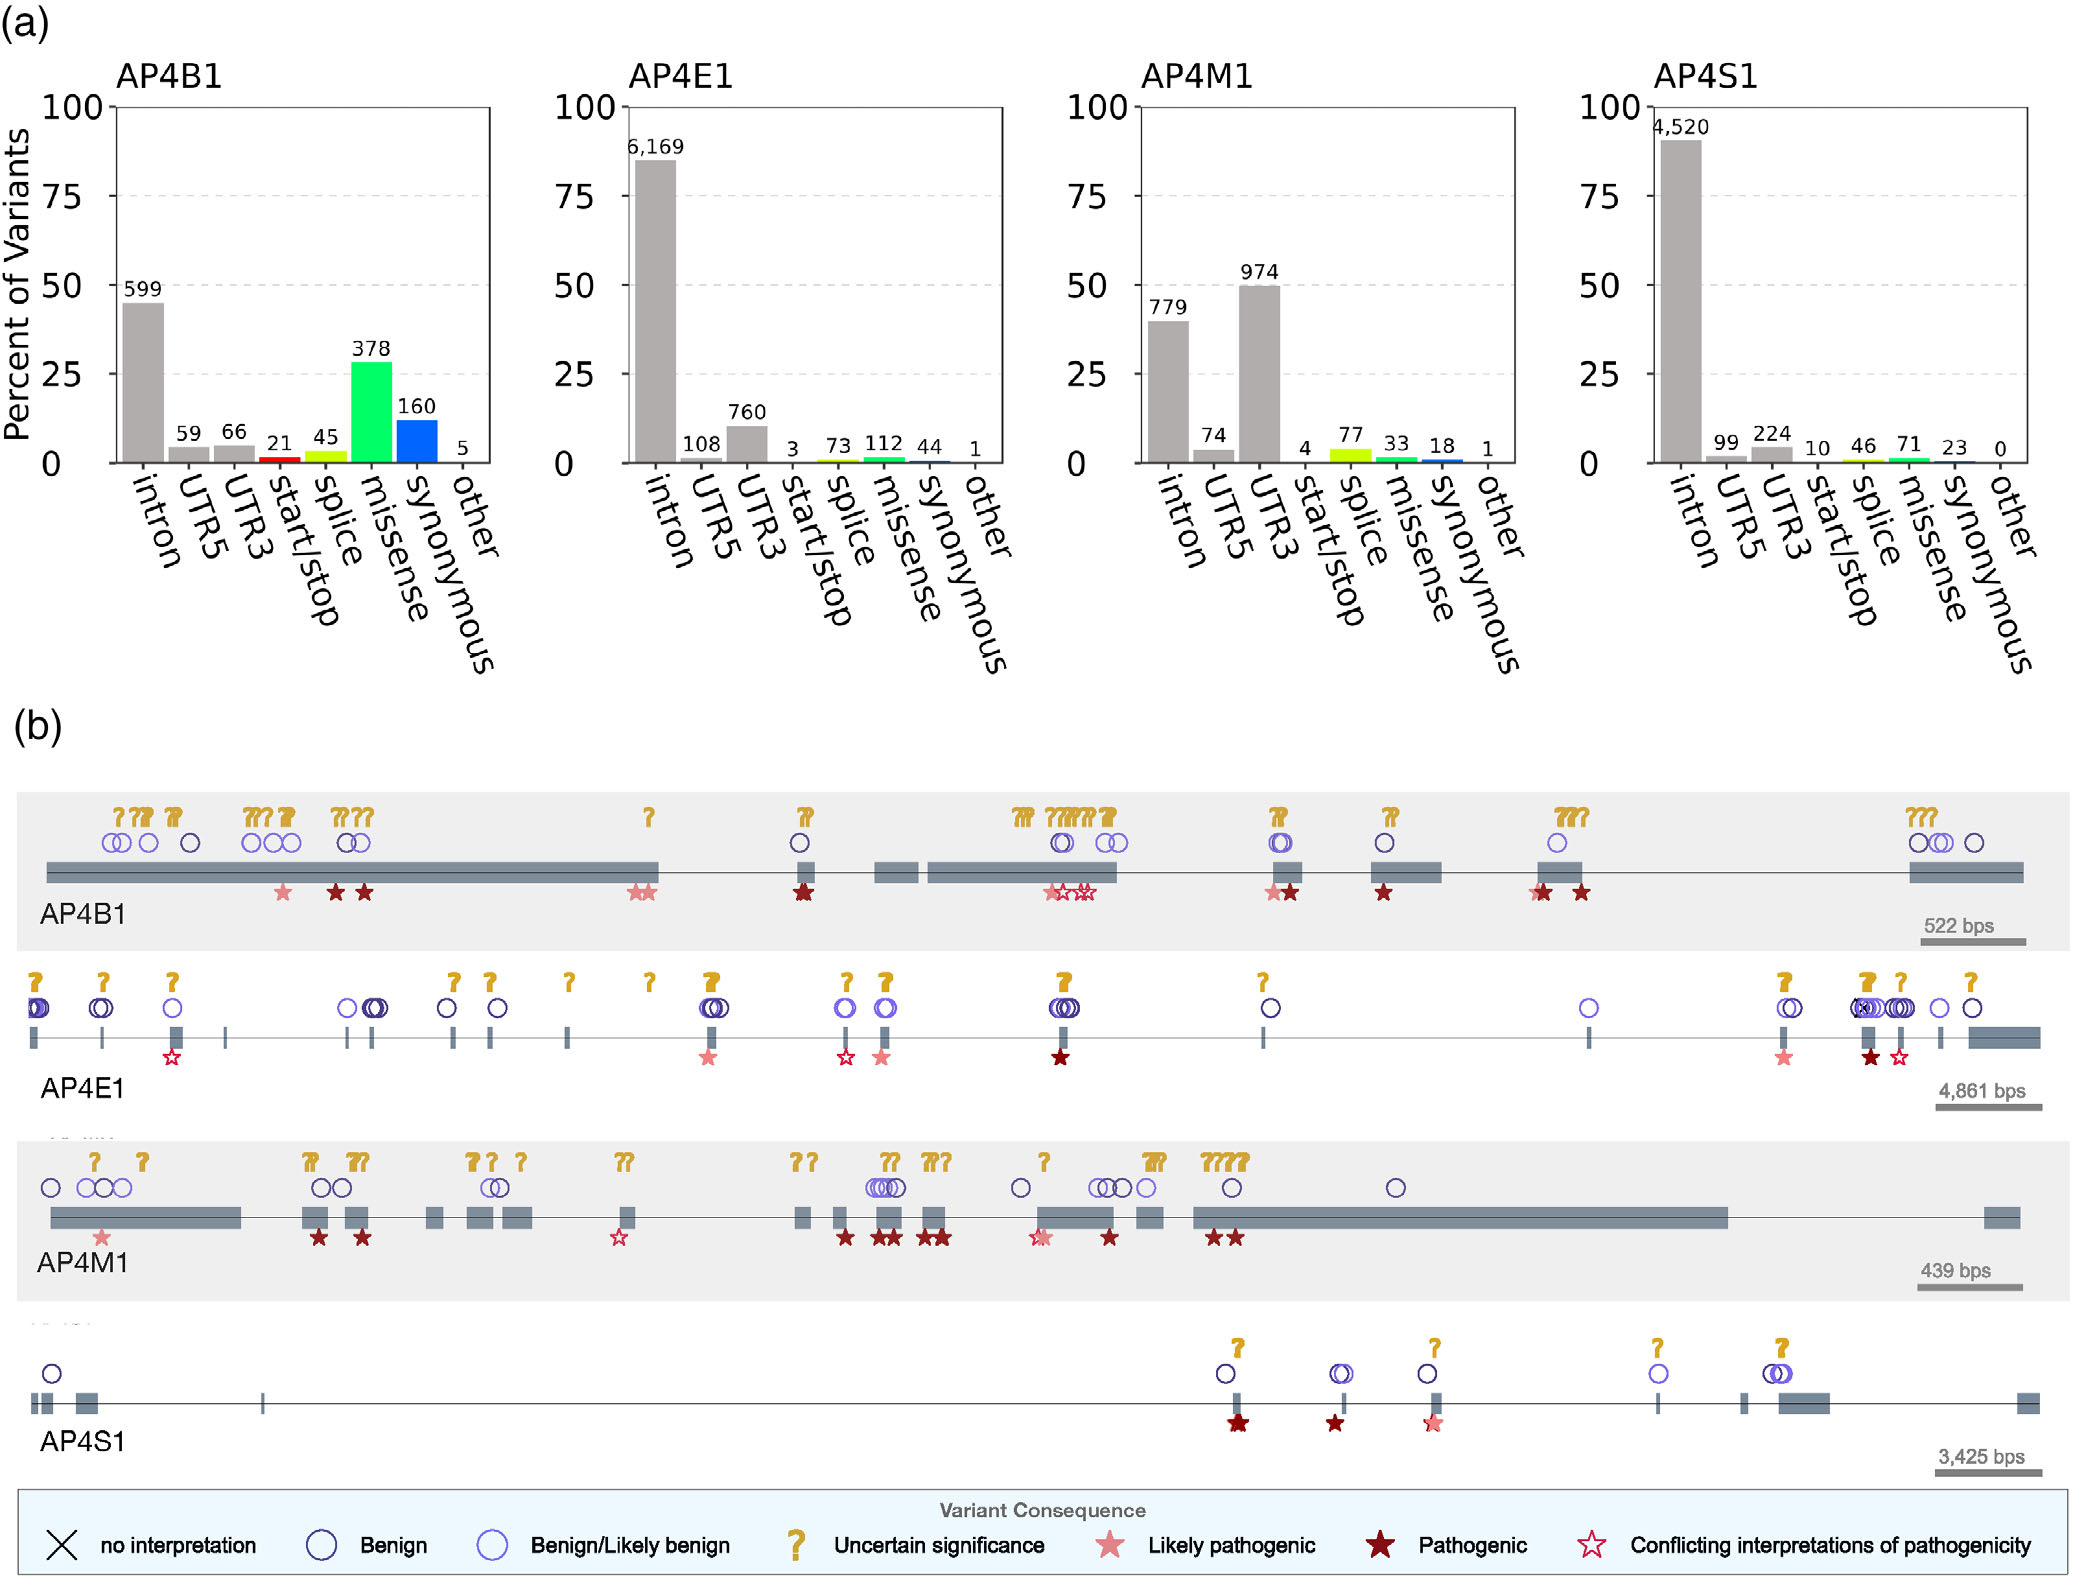Click the Likely pathogenic pink star legend icon
Screen dimensions: 2073x1578
pos(1109,1545)
